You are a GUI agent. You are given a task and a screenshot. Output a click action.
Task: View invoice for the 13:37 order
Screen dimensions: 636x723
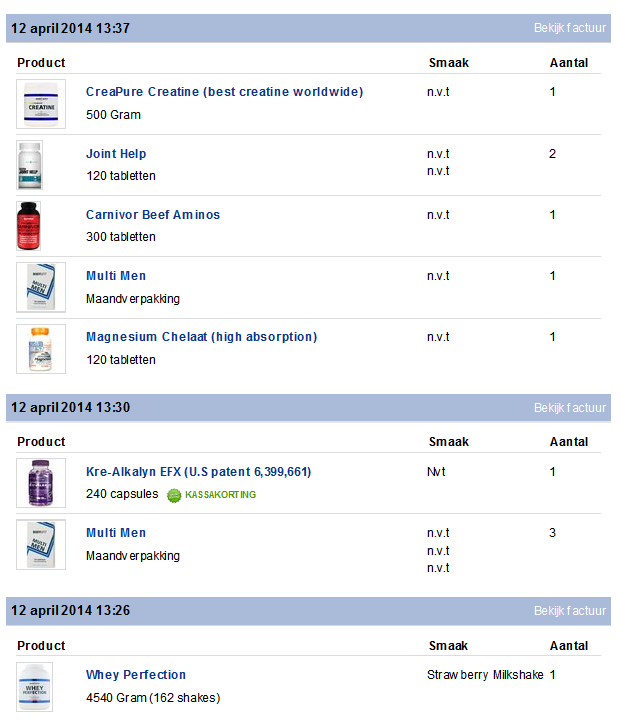(569, 28)
